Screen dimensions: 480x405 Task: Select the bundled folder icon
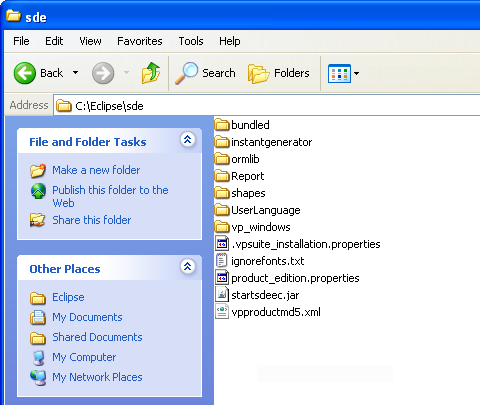[x=222, y=125]
